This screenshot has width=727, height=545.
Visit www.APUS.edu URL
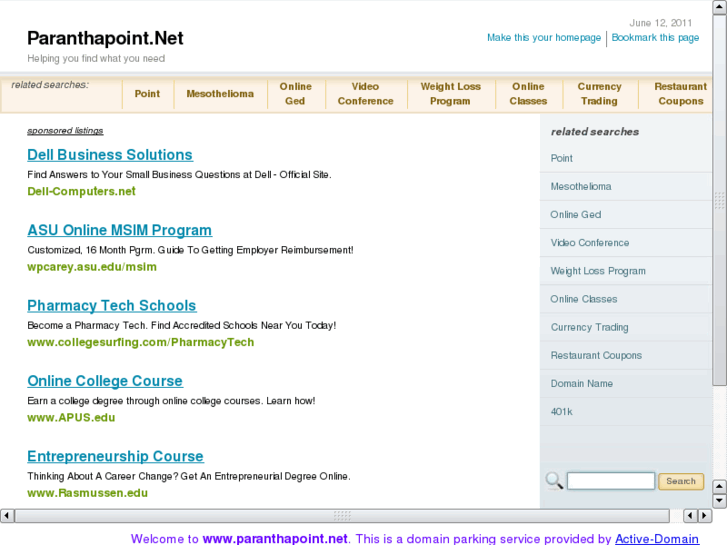point(71,417)
